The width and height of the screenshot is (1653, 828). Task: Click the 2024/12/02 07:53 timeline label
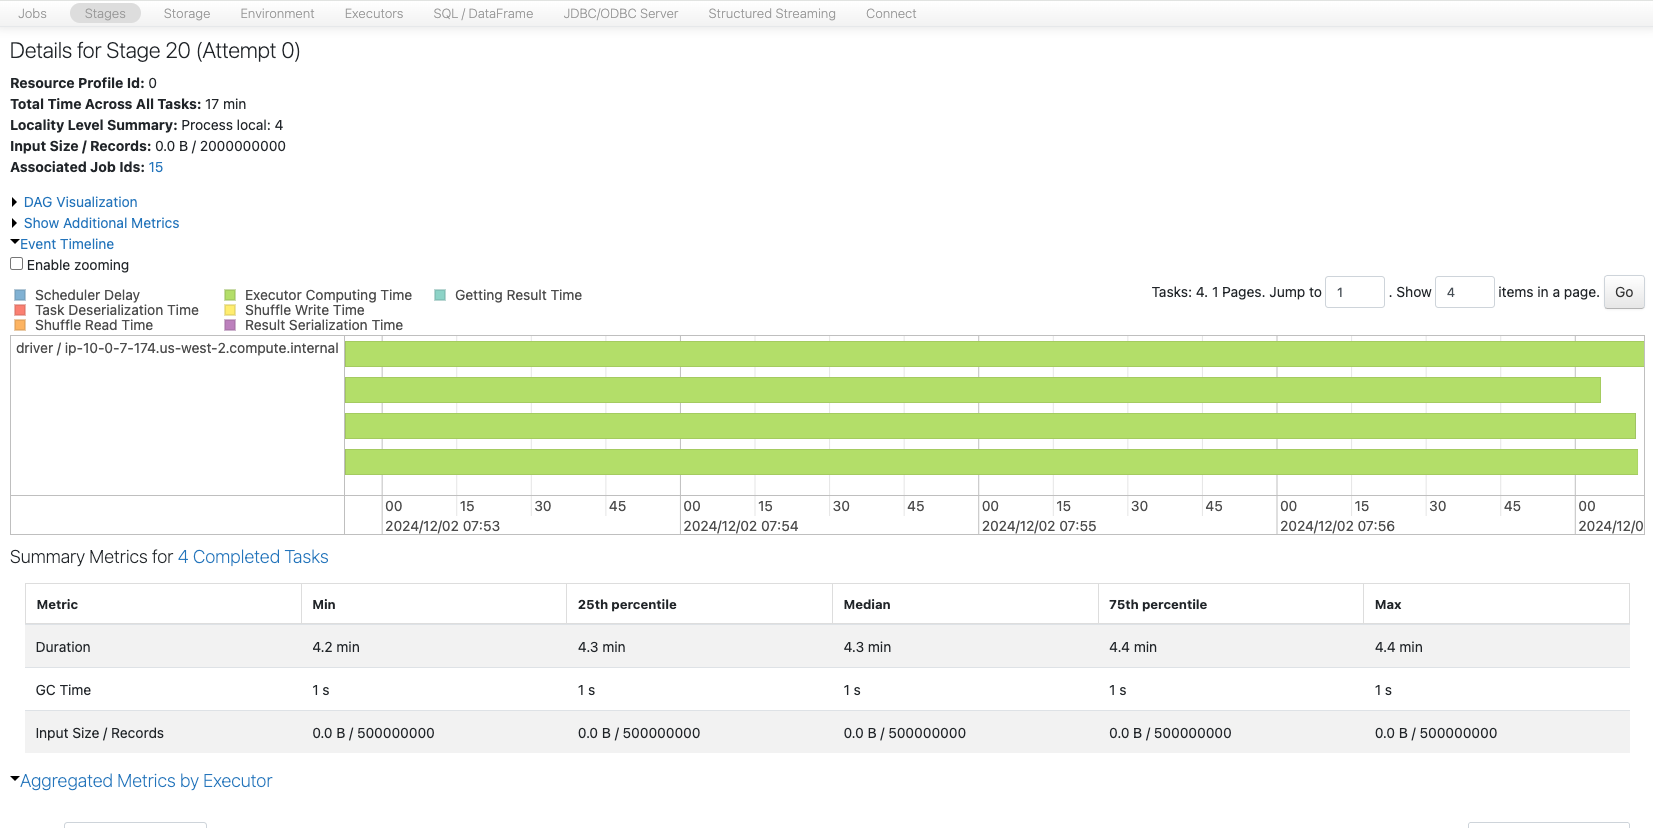tap(443, 526)
